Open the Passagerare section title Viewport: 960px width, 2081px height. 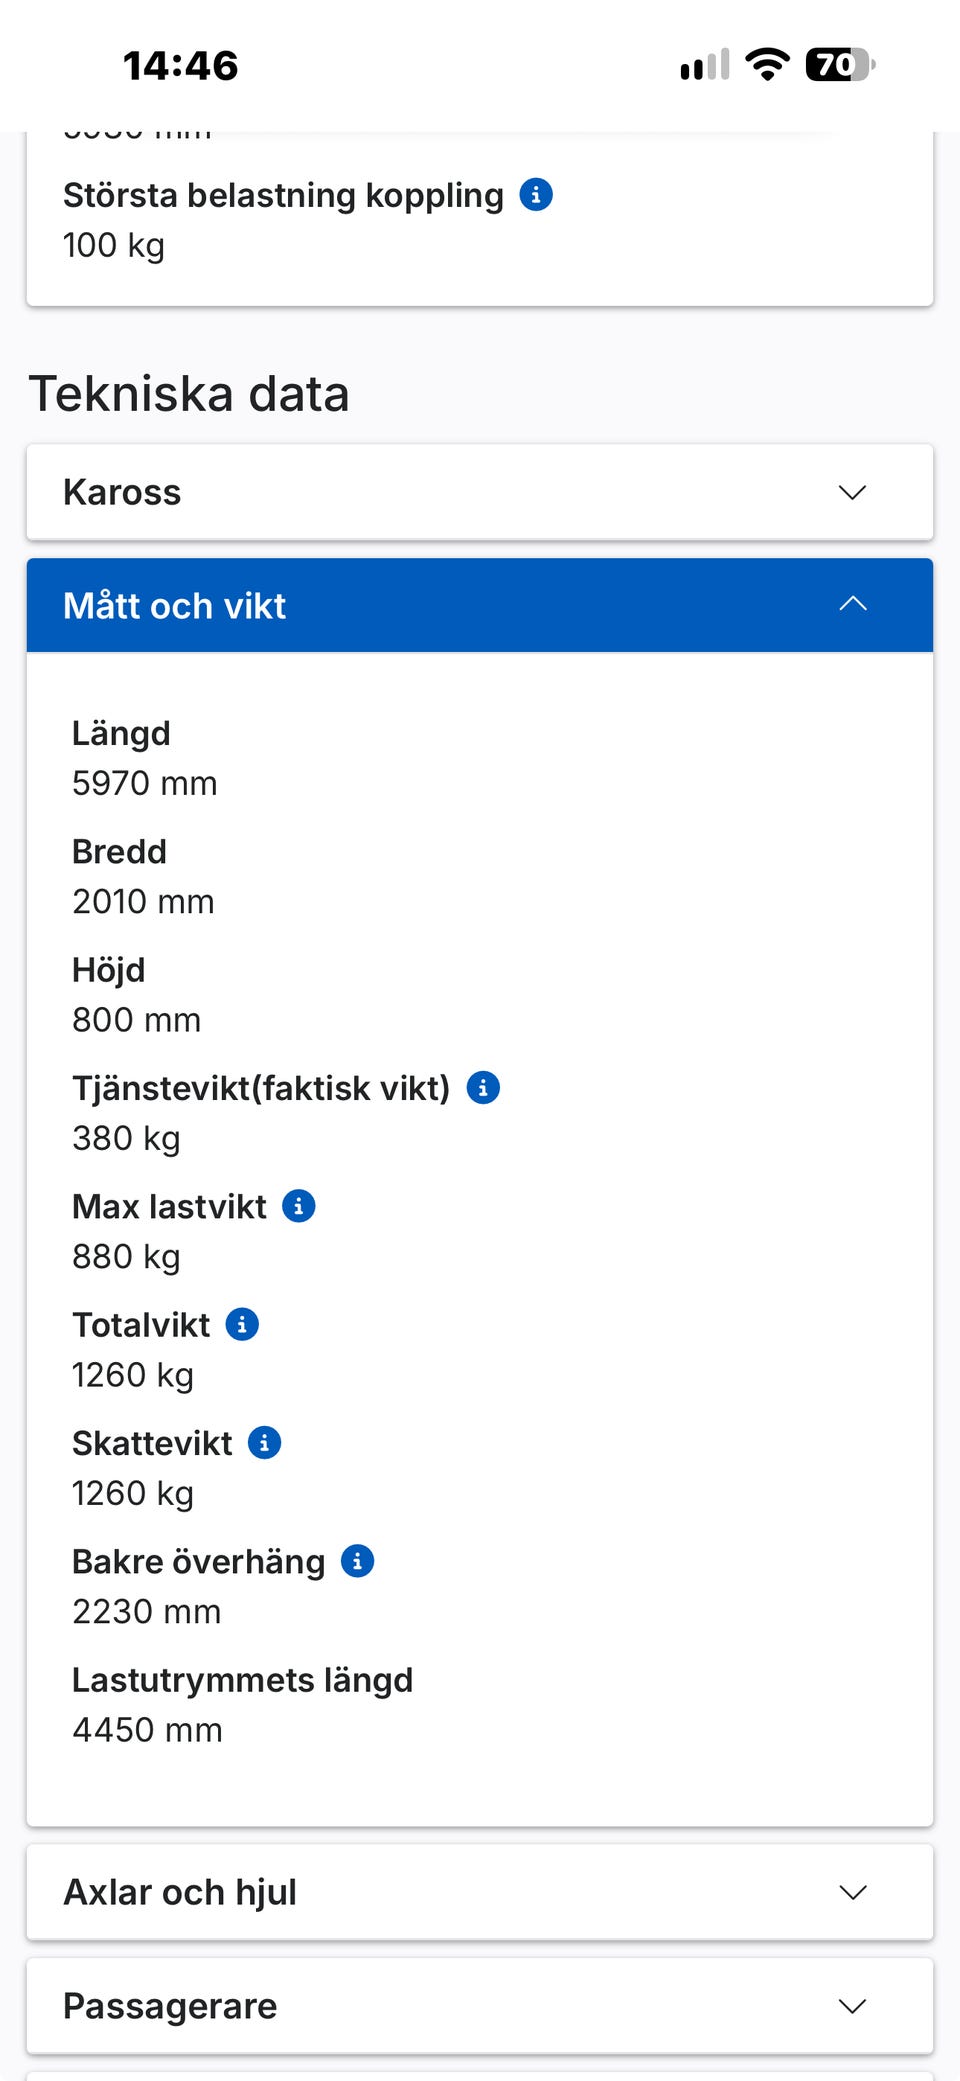170,2006
